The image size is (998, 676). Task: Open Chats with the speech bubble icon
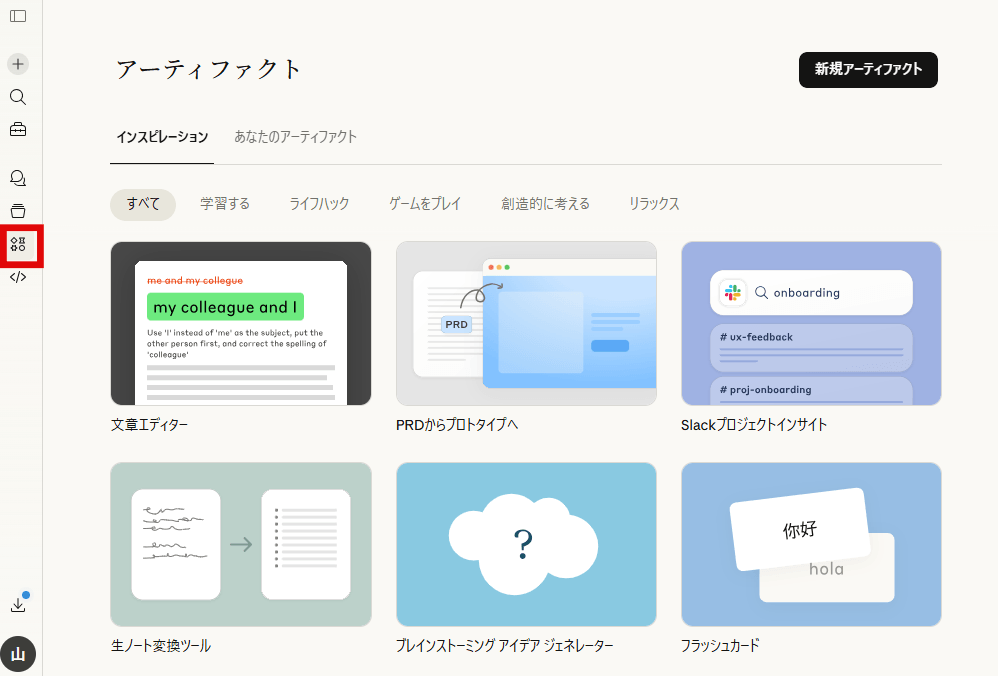point(16,177)
